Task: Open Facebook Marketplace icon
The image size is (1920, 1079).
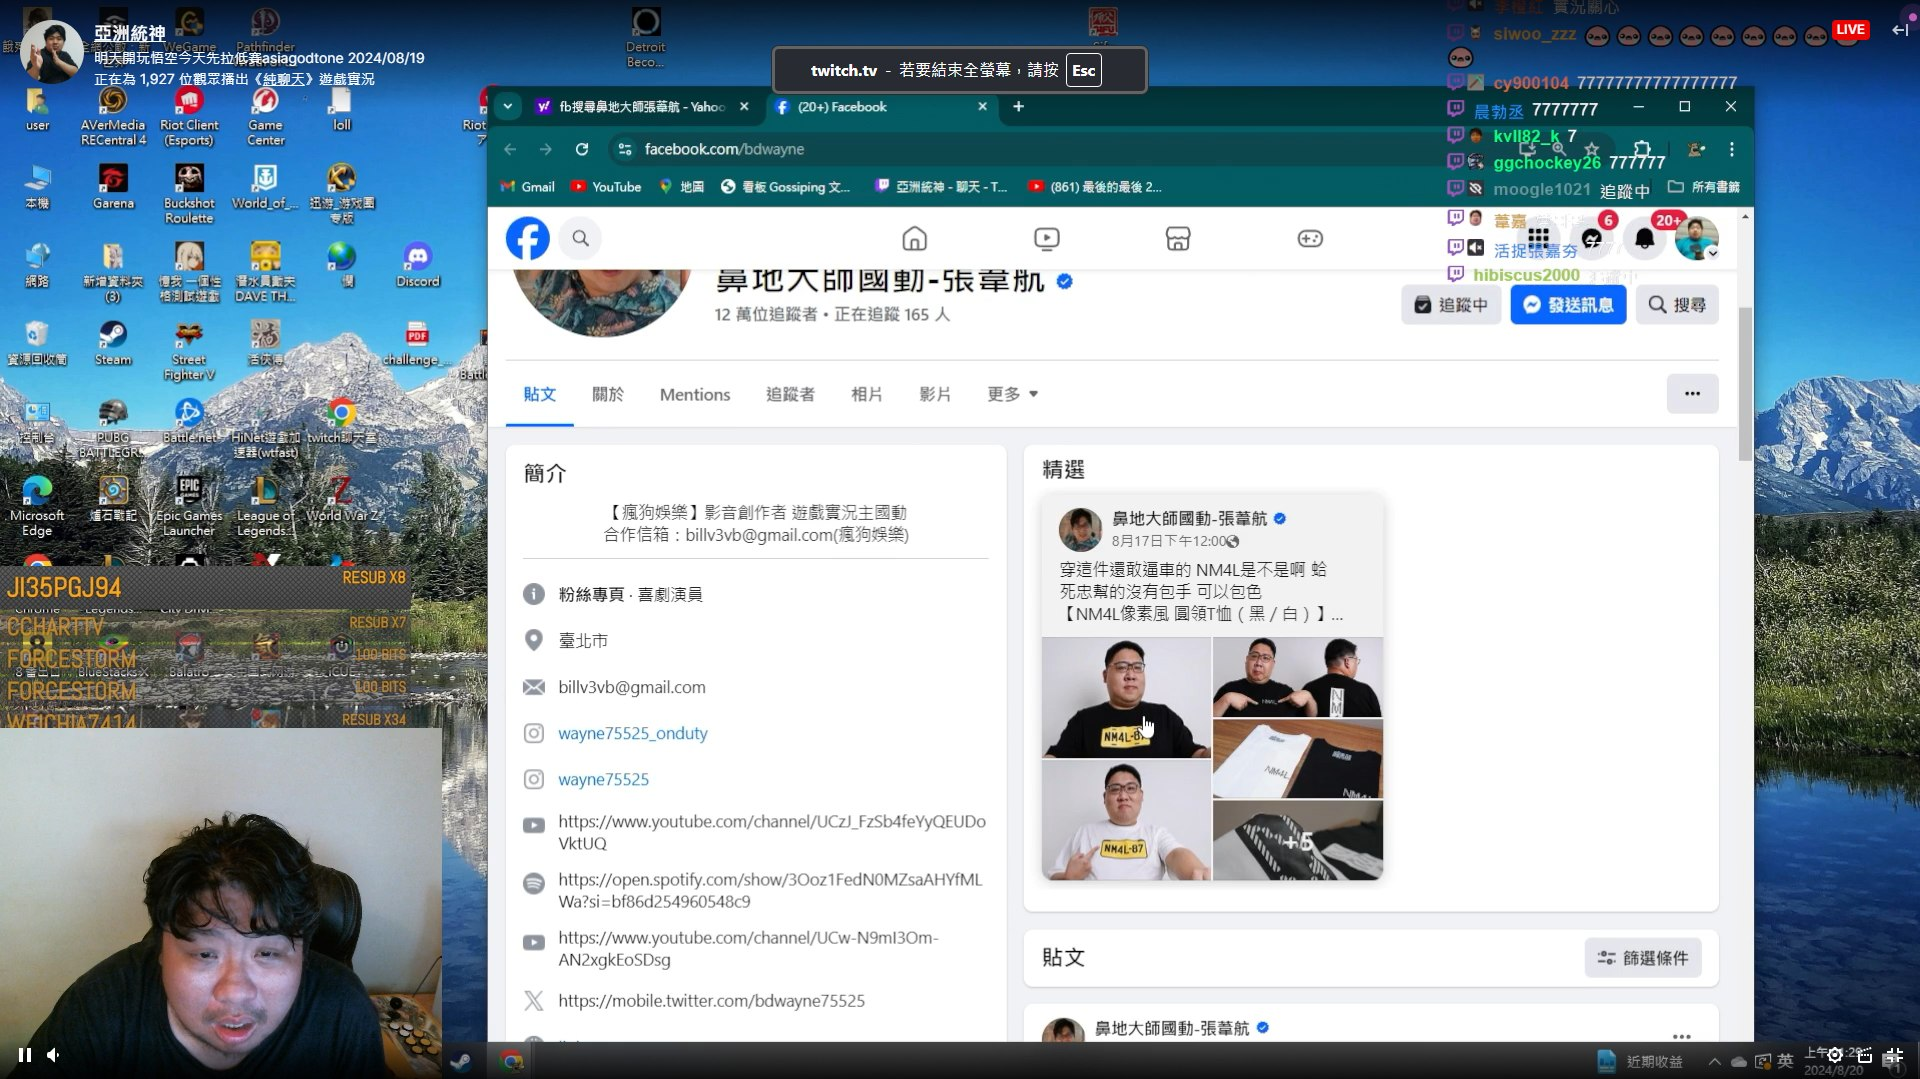Action: pyautogui.click(x=1177, y=238)
